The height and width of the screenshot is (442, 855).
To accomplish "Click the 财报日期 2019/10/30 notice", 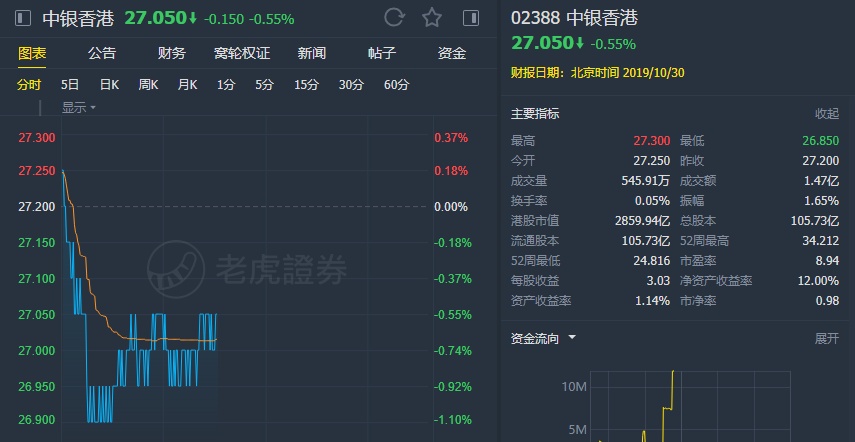I will coord(598,73).
